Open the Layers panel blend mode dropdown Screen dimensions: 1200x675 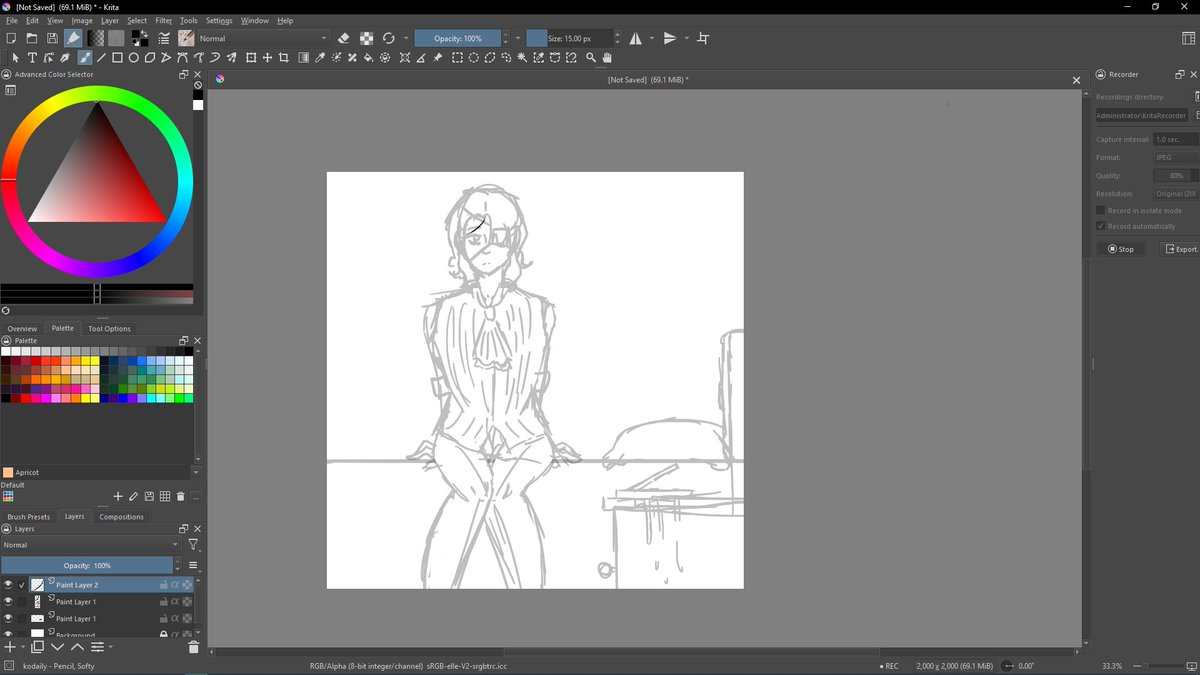tap(90, 545)
